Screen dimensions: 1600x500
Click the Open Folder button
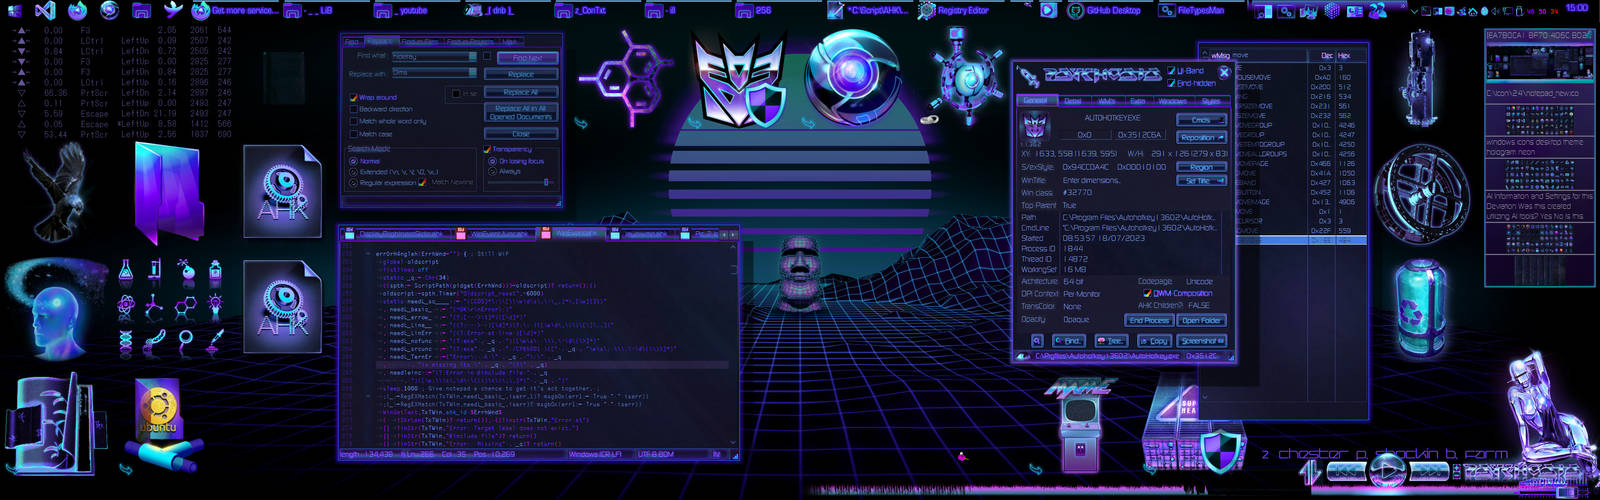click(1201, 320)
